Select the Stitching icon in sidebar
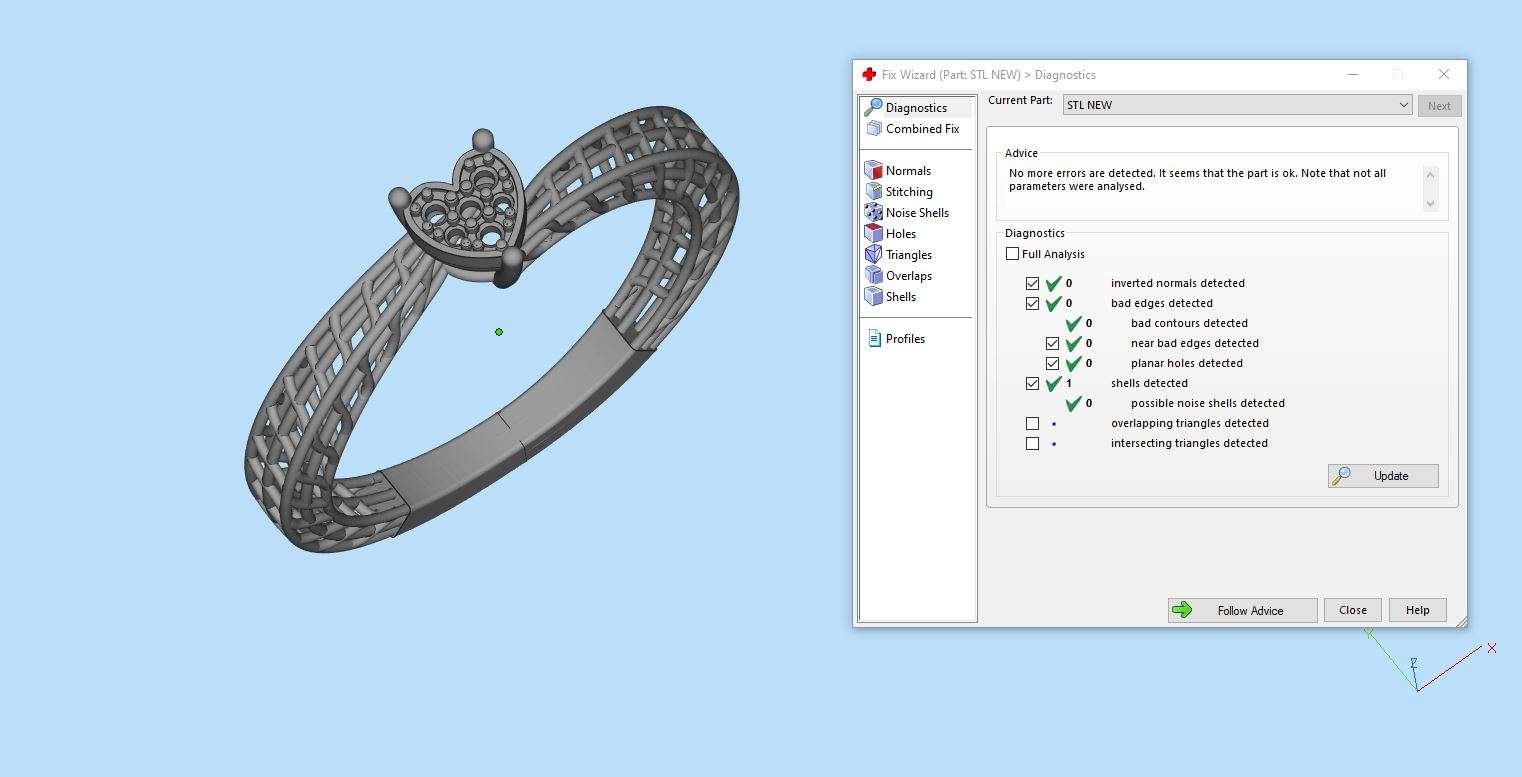The height and width of the screenshot is (777, 1522). coord(874,191)
